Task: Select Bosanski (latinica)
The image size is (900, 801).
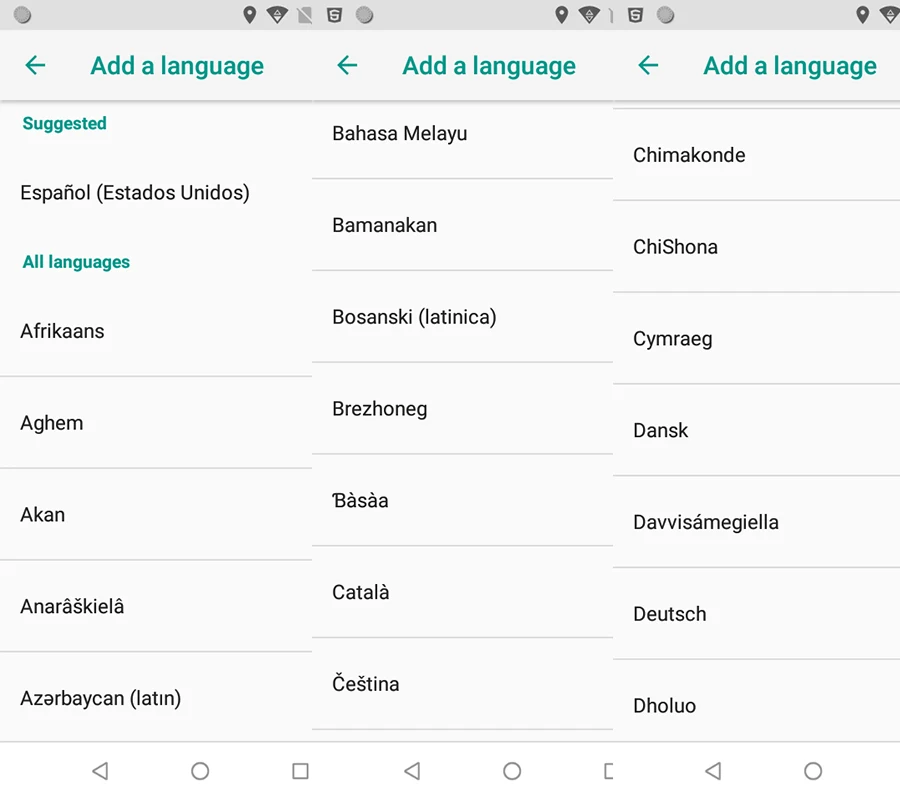Action: coord(463,317)
